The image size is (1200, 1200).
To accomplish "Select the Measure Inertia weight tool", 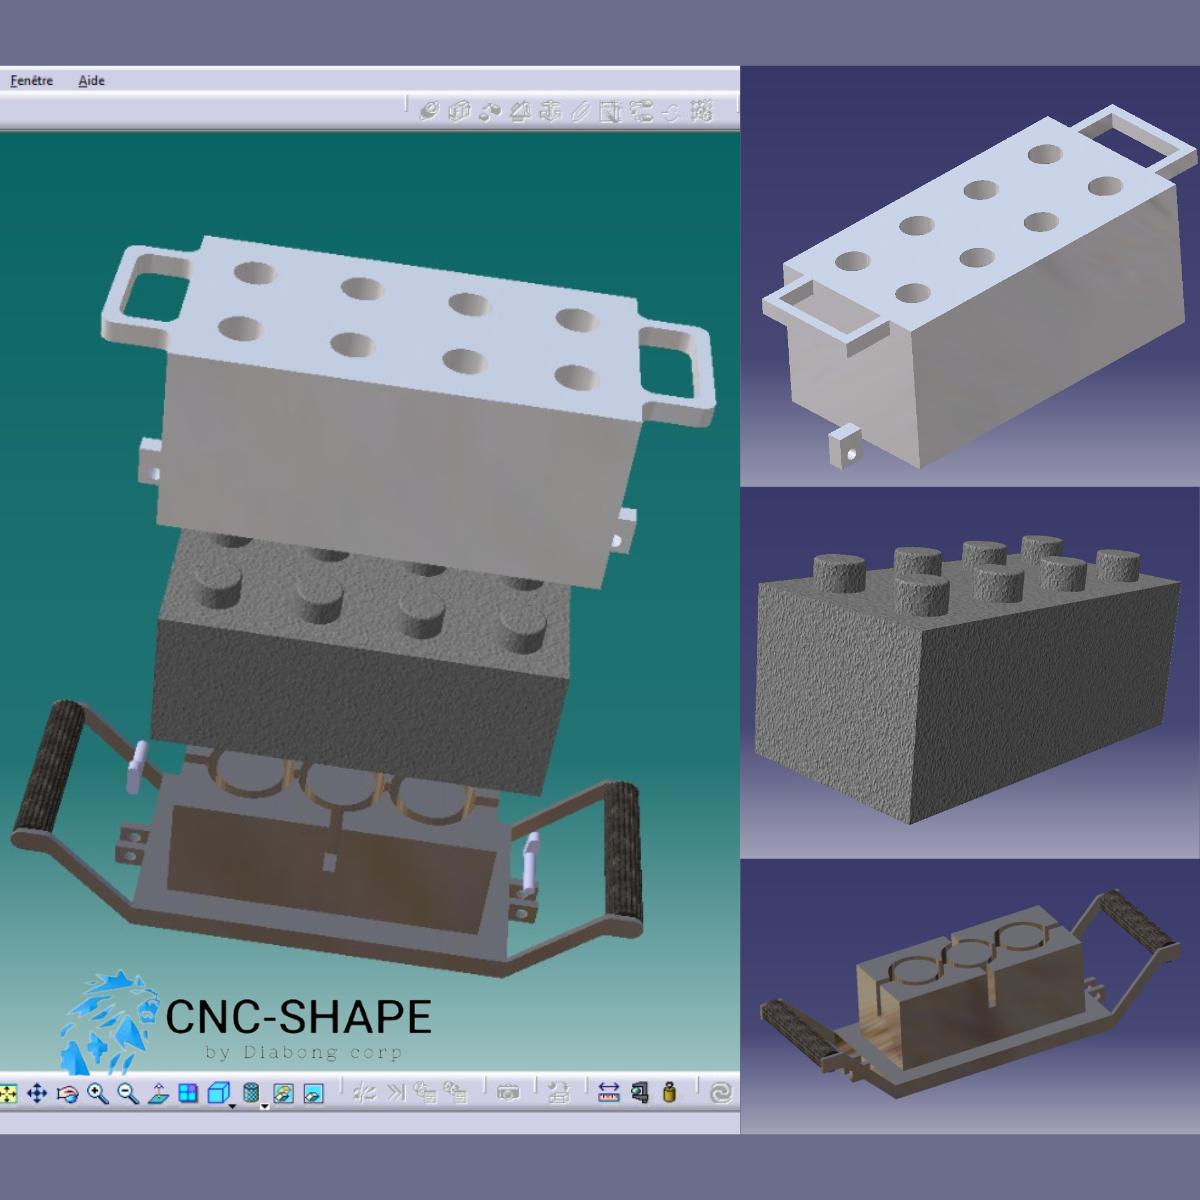I will 670,1093.
